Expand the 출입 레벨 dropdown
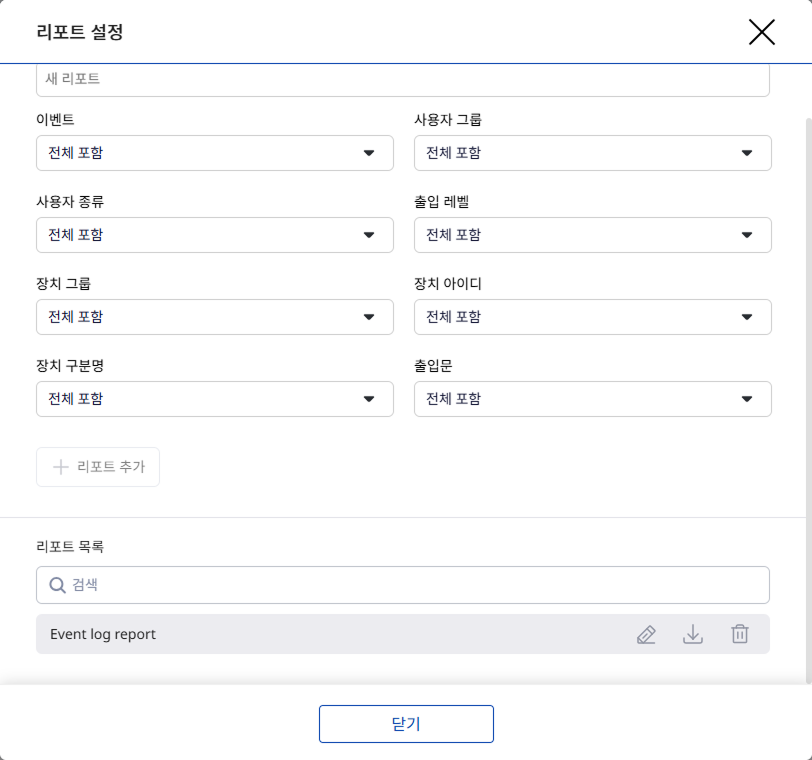 click(x=592, y=235)
